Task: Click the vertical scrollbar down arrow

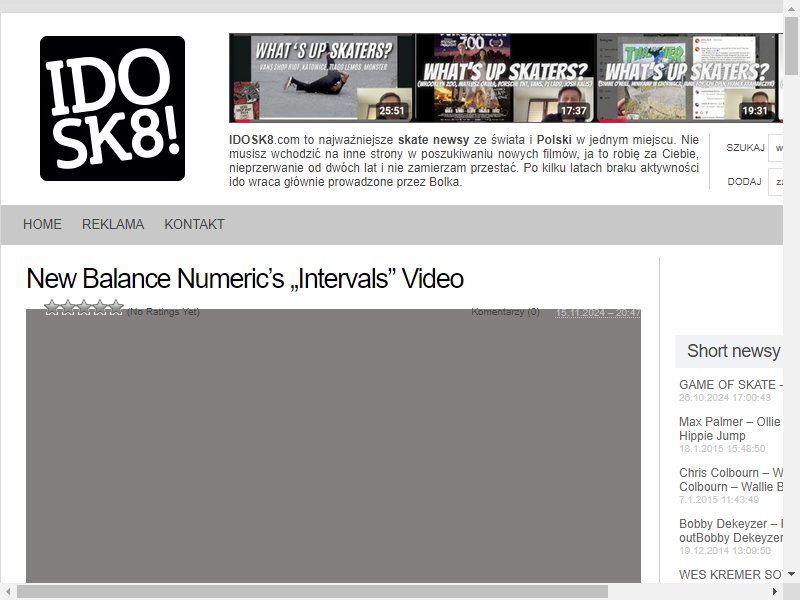Action: pos(791,574)
